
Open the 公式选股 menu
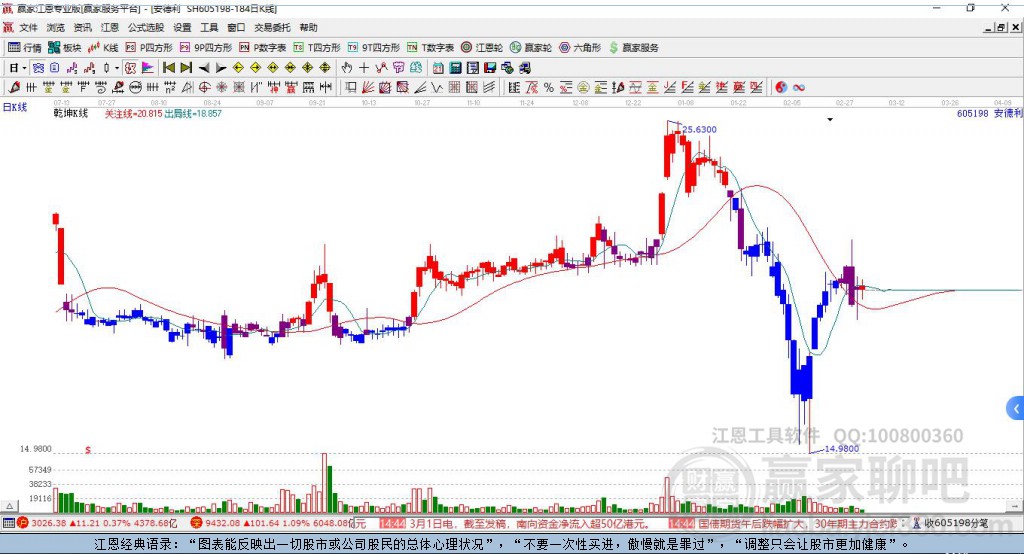pyautogui.click(x=146, y=27)
